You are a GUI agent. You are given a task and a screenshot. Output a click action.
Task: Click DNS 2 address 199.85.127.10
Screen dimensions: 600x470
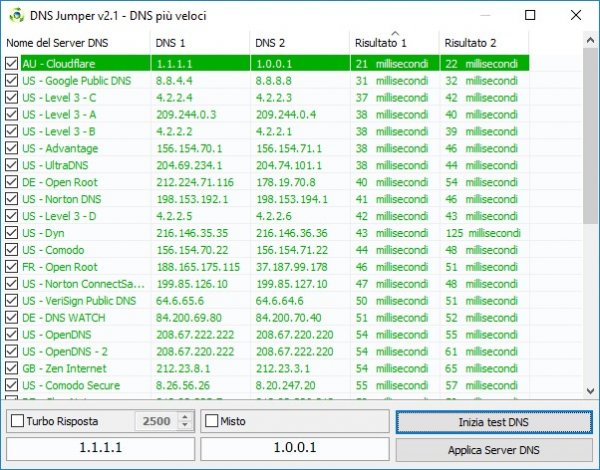coord(292,284)
